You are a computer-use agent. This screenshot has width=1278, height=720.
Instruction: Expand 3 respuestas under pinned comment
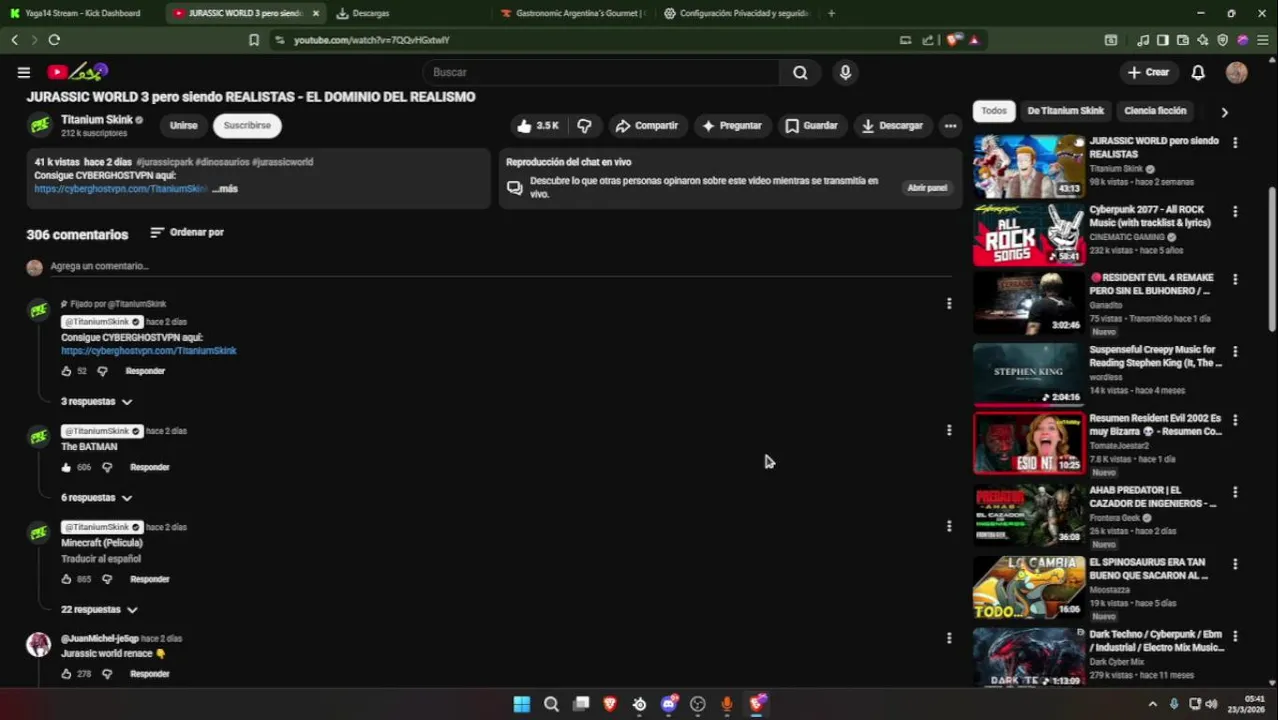coord(96,401)
